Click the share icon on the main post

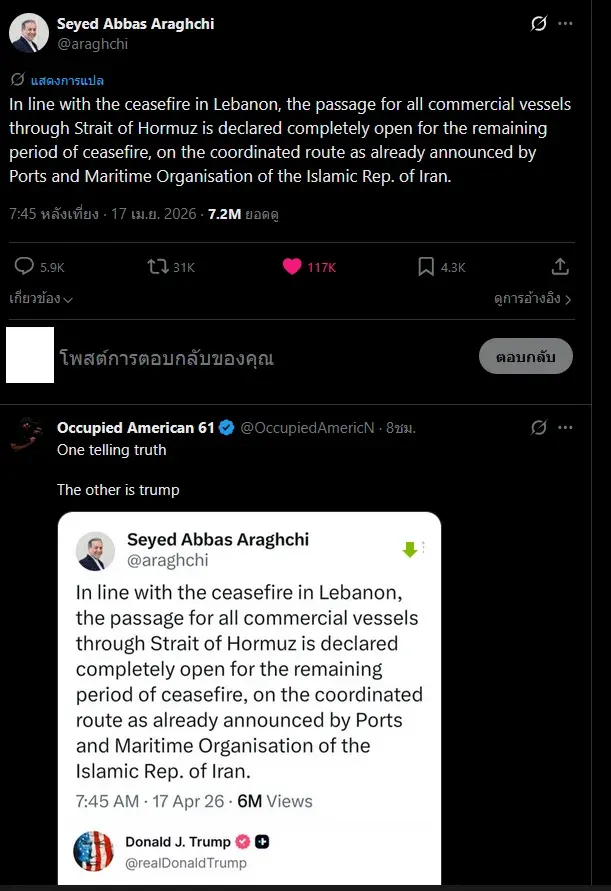point(560,266)
